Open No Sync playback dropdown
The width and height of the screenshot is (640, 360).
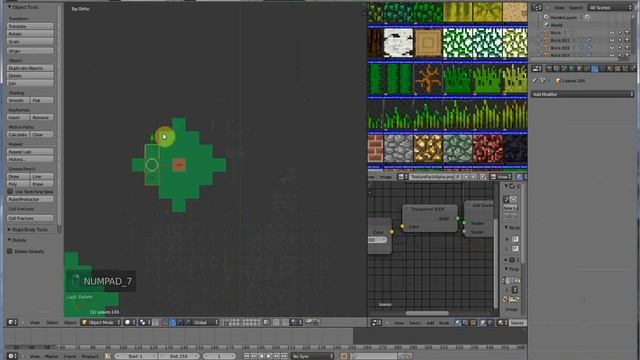312,356
